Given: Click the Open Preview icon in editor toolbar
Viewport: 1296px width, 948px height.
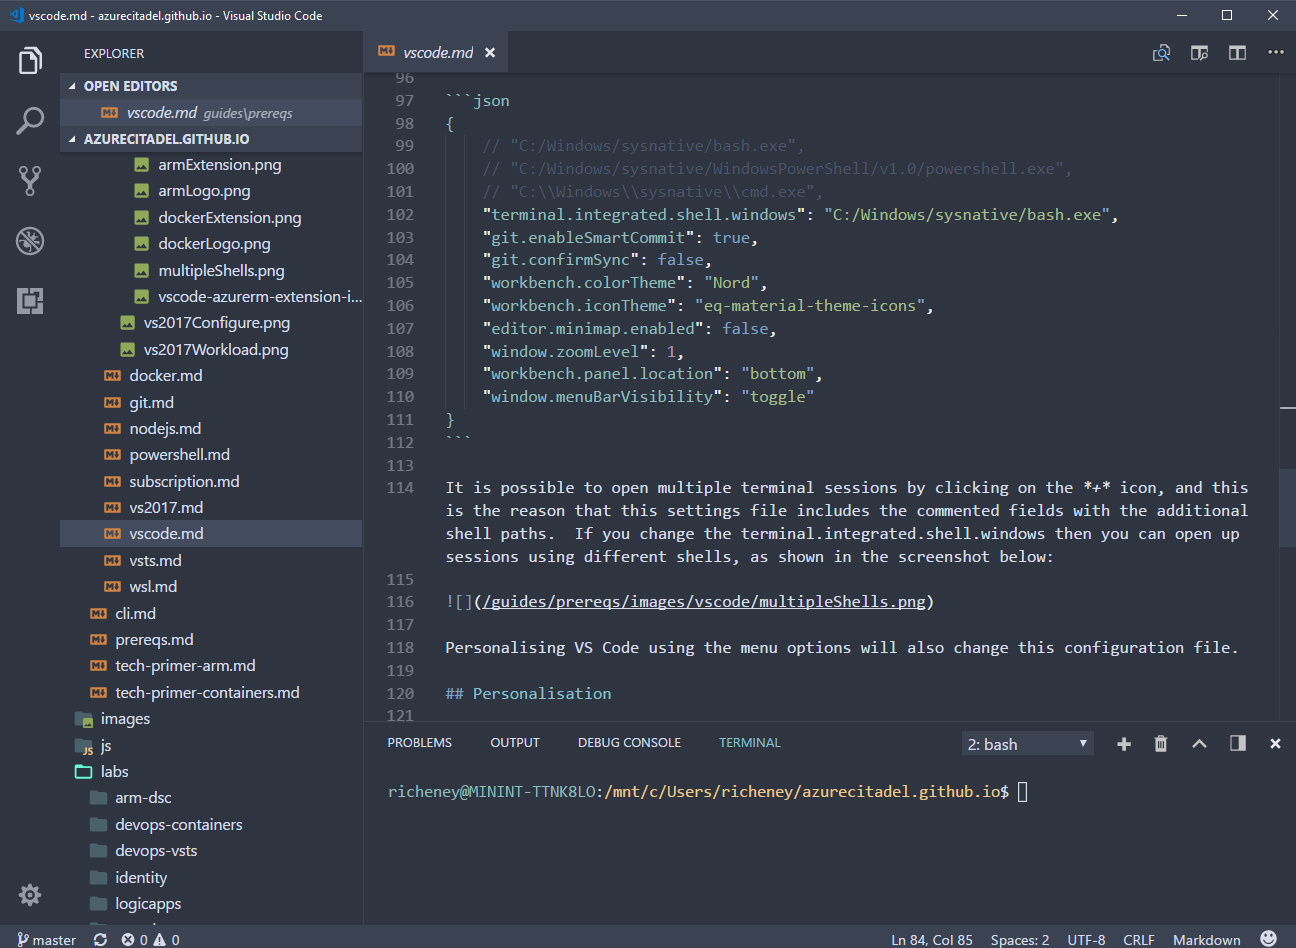Looking at the screenshot, I should coord(1161,53).
